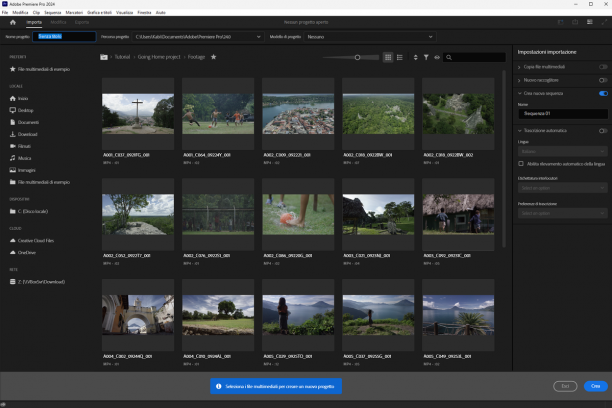
Task: Collapse Trascrizione automatica section chevron
Action: [519, 130]
